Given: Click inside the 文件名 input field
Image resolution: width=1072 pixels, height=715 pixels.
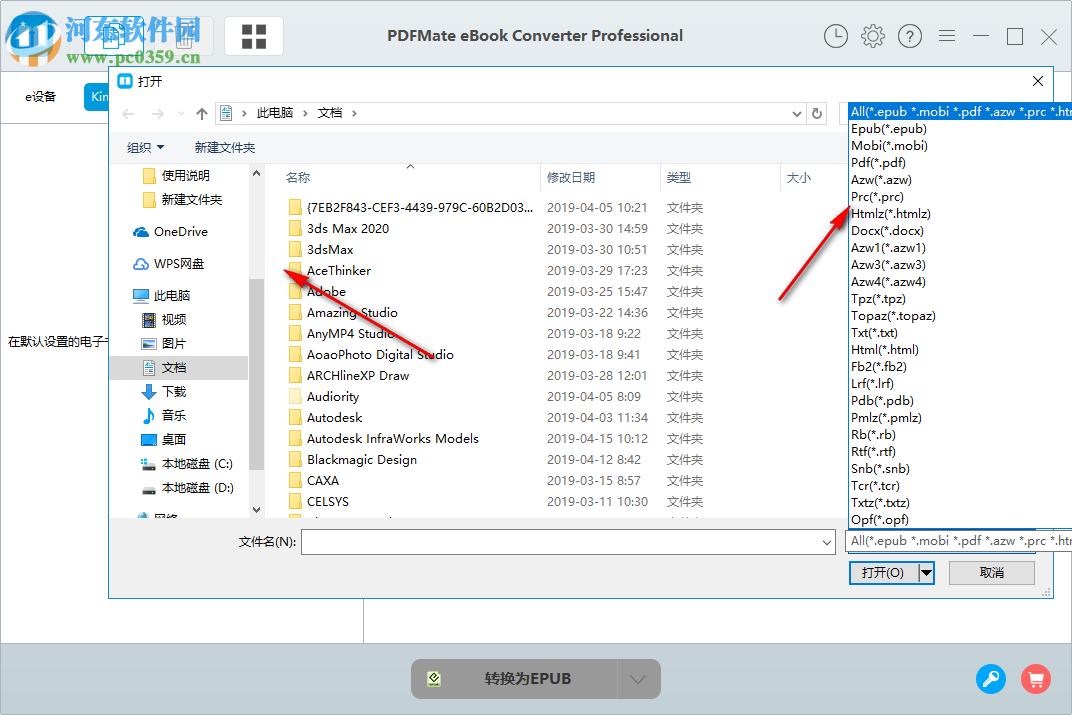Looking at the screenshot, I should 560,541.
